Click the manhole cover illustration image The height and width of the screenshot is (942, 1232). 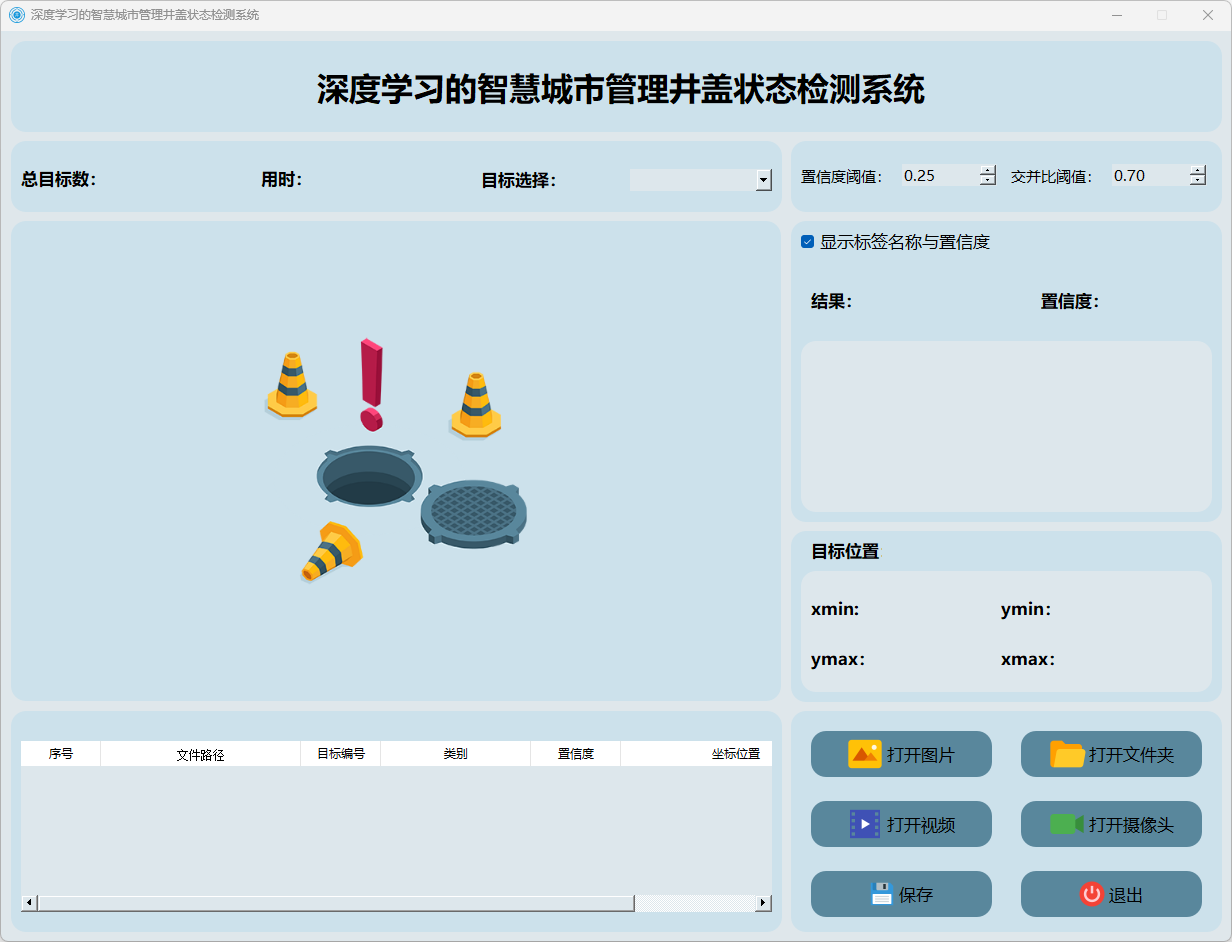(x=396, y=461)
